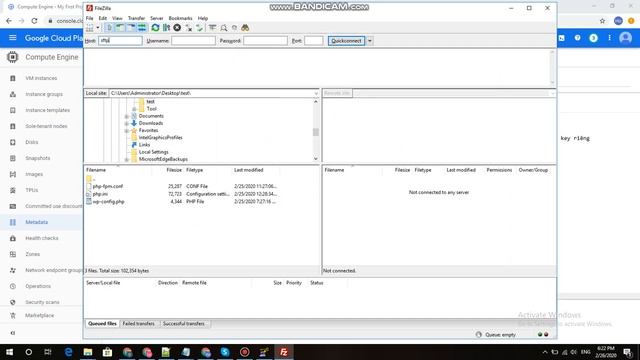This screenshot has height=360, width=640.
Task: Select the wp-config.php file
Action: click(x=109, y=202)
